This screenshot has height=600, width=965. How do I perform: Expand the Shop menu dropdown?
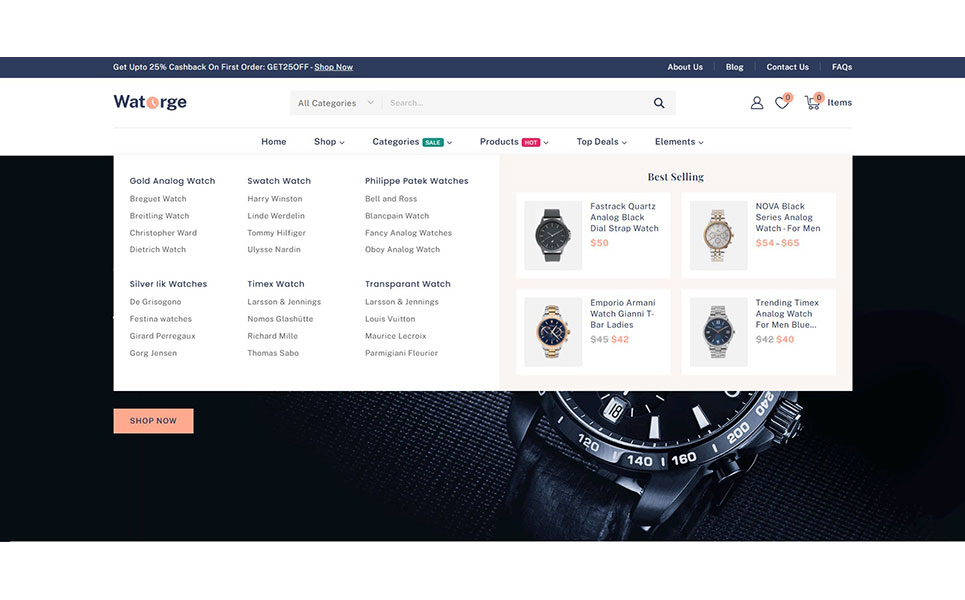coord(329,142)
